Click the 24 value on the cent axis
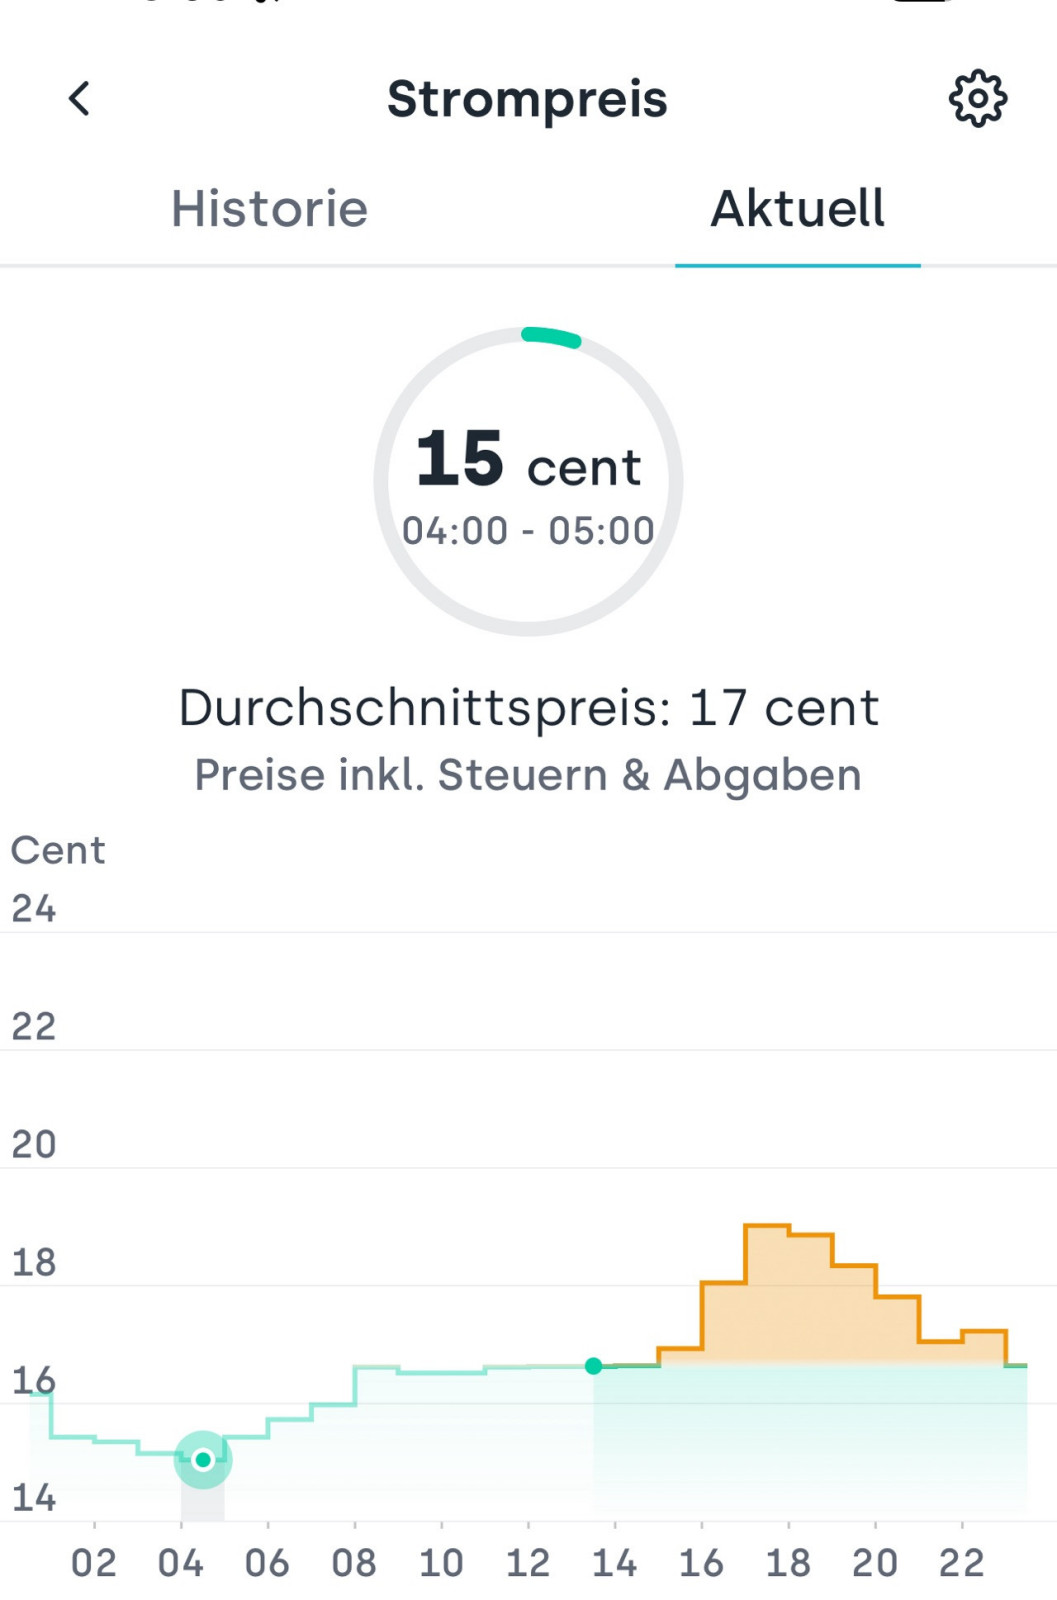 click(34, 909)
